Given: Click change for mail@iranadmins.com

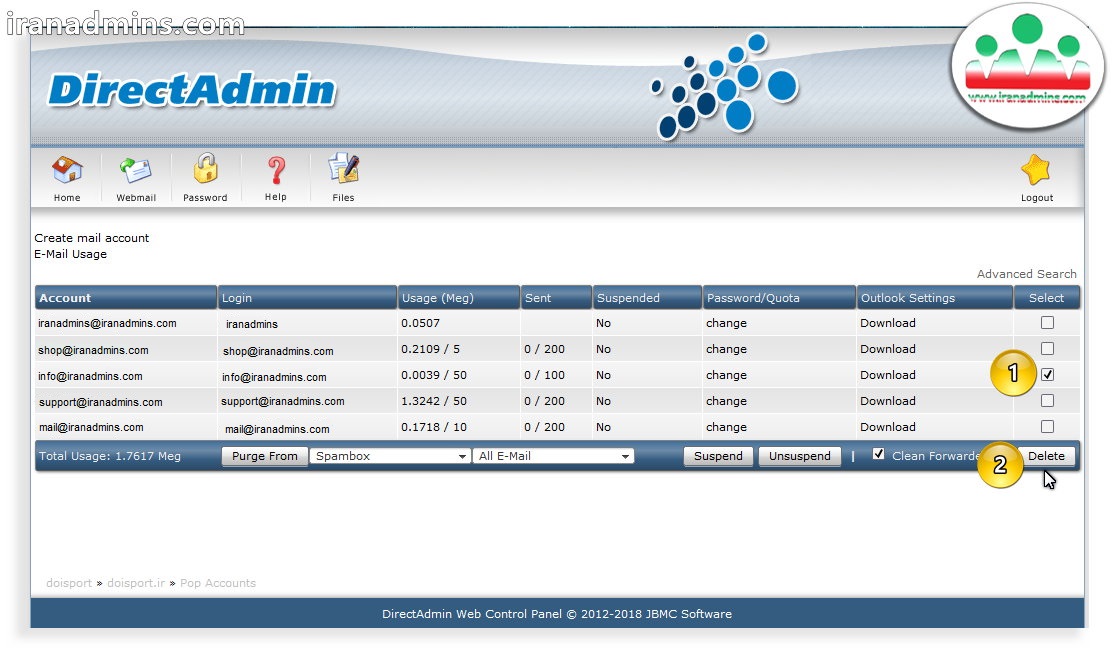Looking at the screenshot, I should (x=726, y=427).
